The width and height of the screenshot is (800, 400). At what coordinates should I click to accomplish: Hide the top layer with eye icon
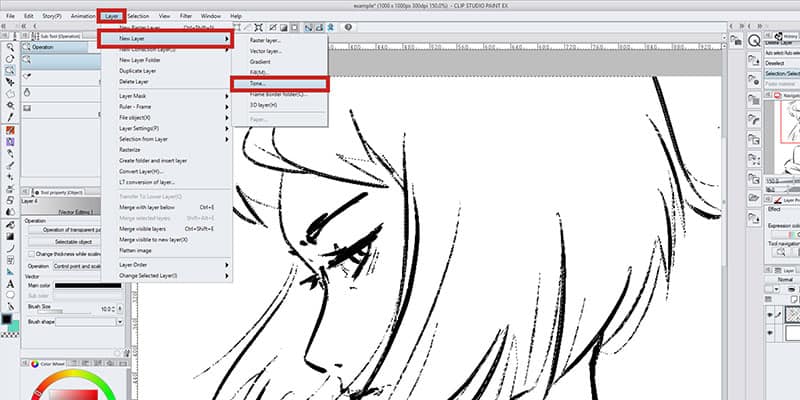[770, 316]
